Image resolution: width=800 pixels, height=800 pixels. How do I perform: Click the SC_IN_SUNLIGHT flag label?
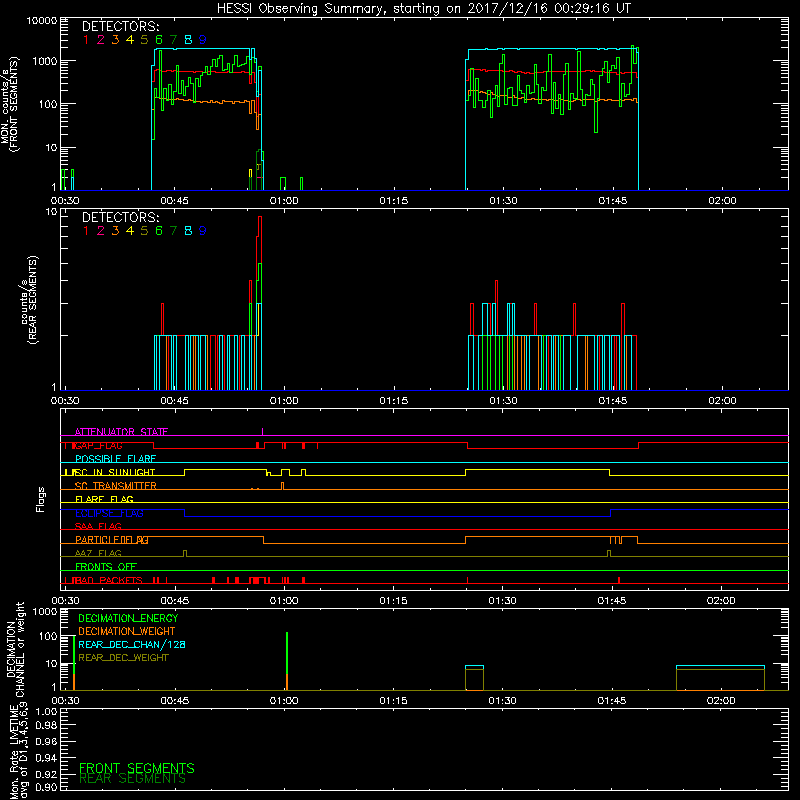(115, 472)
